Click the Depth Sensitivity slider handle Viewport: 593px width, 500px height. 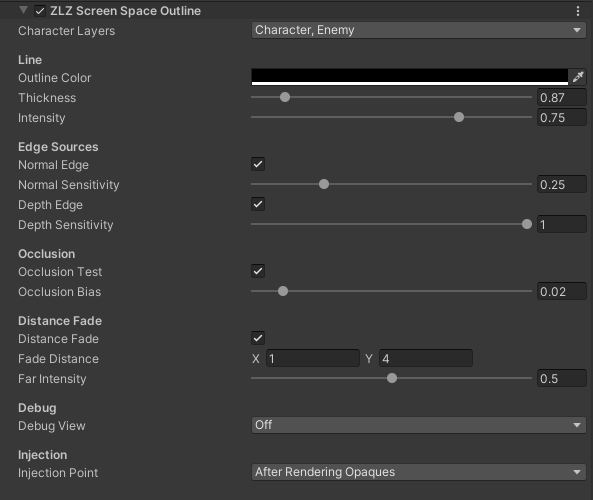526,224
